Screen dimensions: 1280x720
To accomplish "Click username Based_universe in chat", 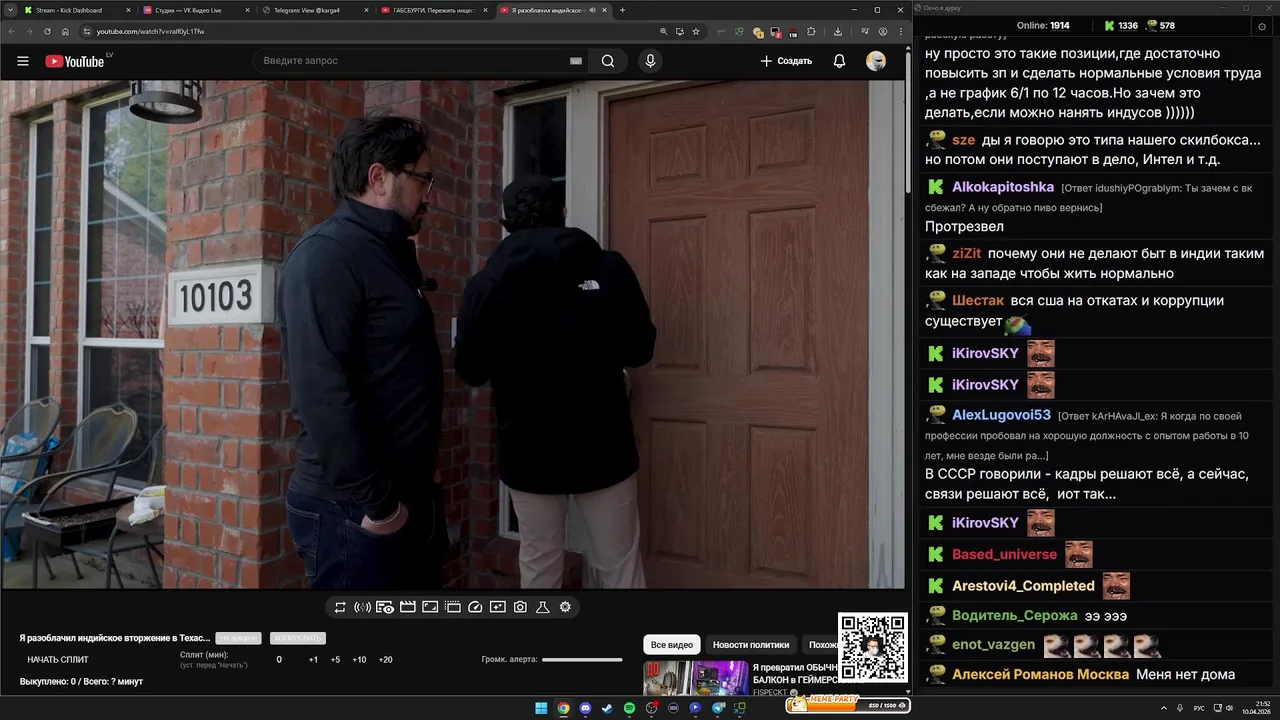I will click(1004, 554).
